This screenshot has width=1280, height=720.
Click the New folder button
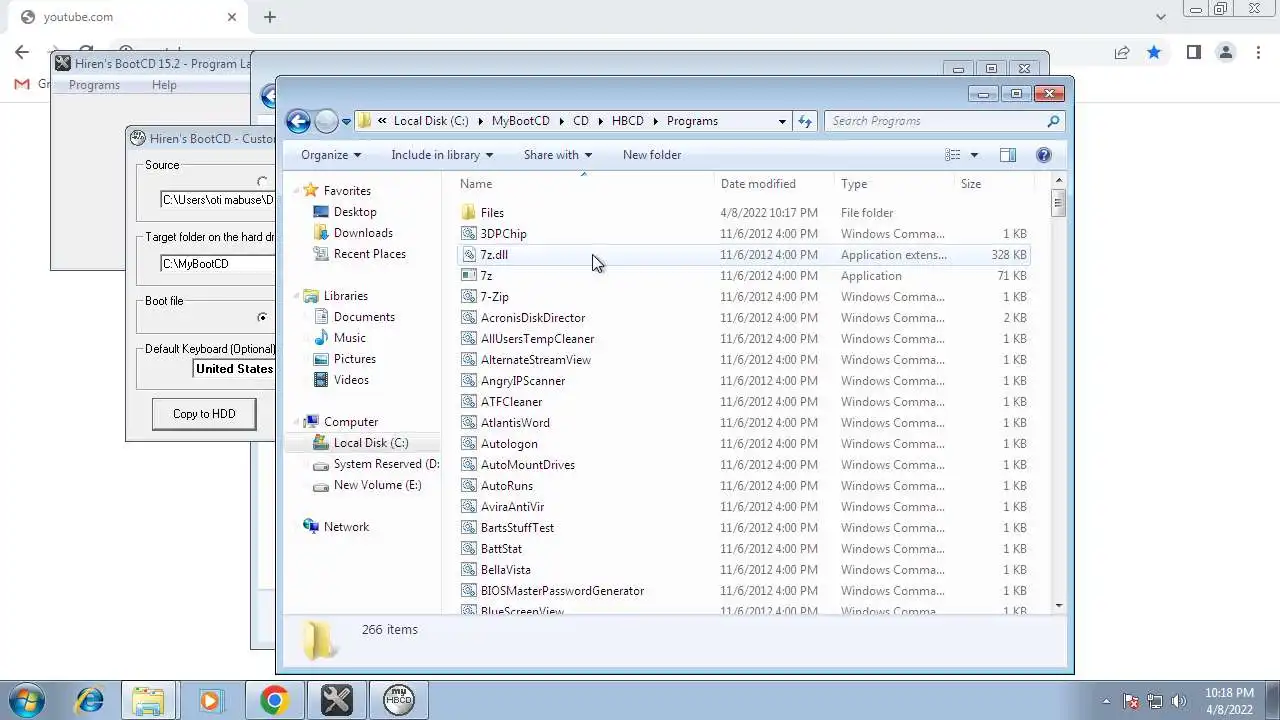(652, 155)
